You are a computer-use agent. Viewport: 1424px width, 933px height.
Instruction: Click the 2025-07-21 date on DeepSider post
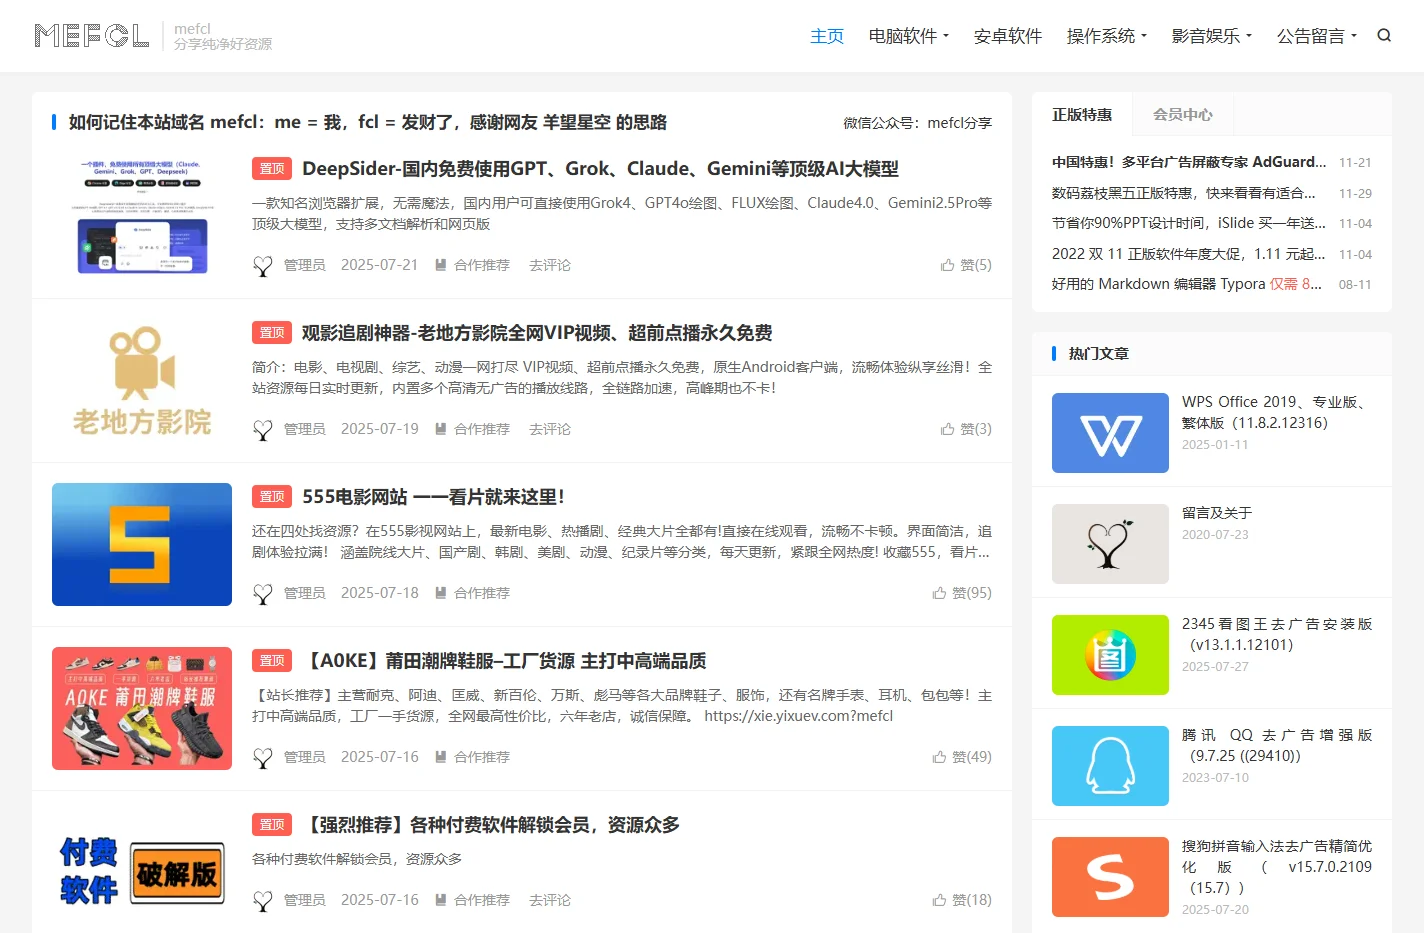(379, 265)
